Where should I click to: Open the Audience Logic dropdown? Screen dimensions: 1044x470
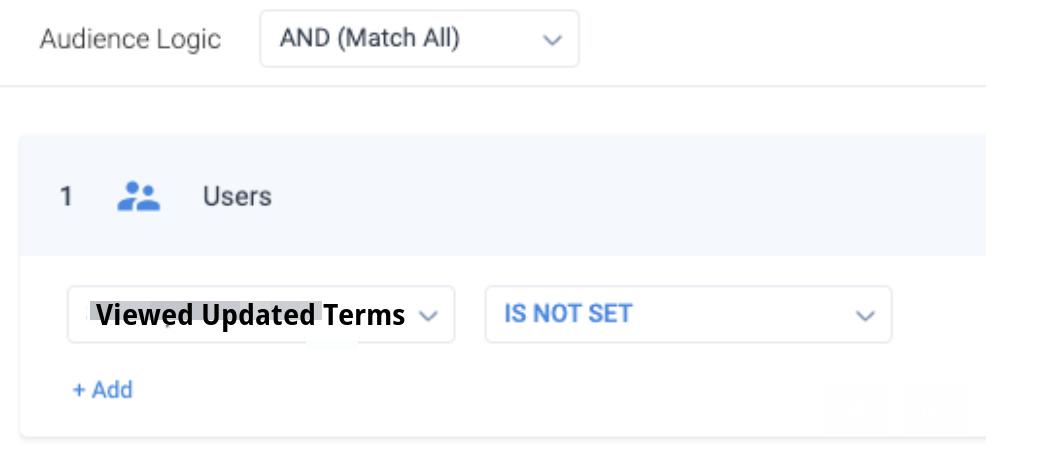pos(419,39)
